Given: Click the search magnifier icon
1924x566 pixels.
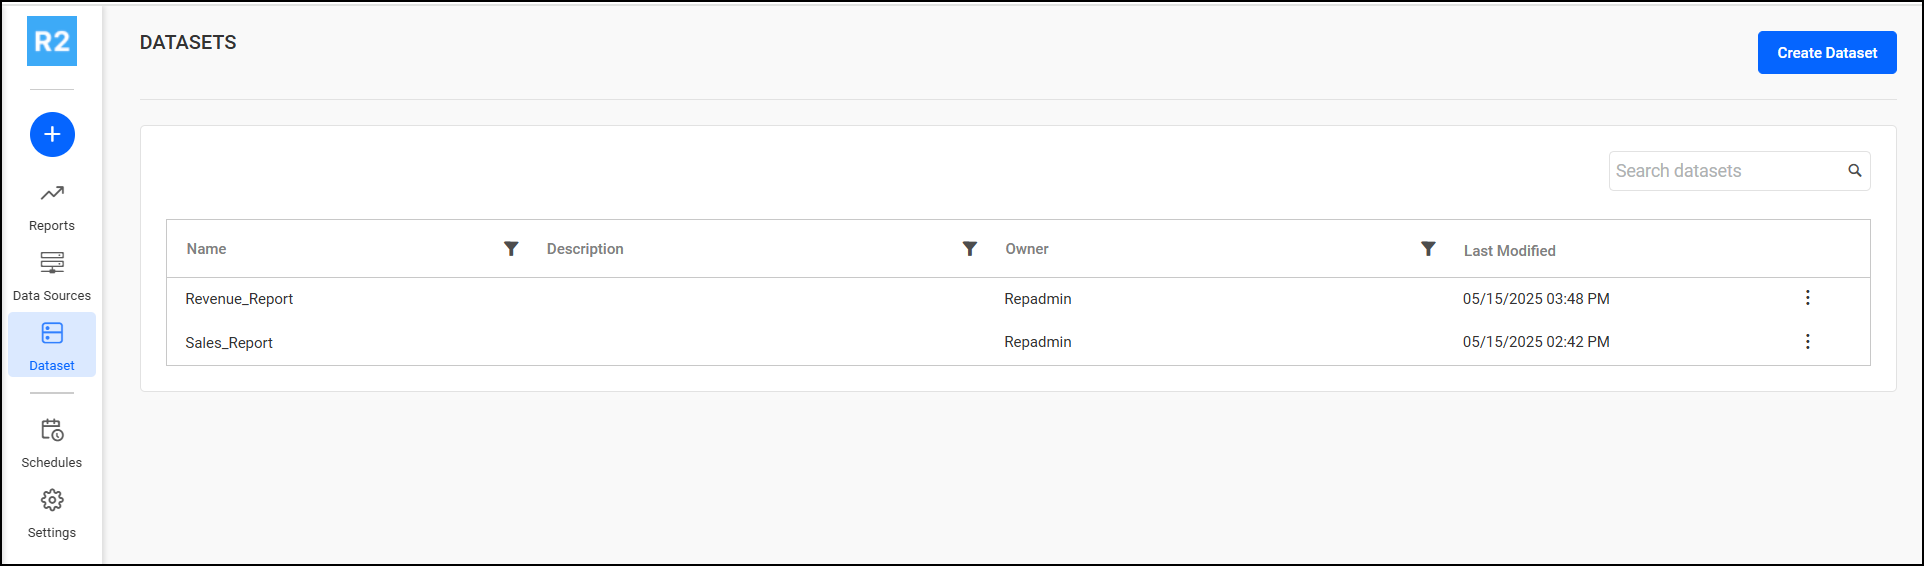Looking at the screenshot, I should tap(1855, 171).
